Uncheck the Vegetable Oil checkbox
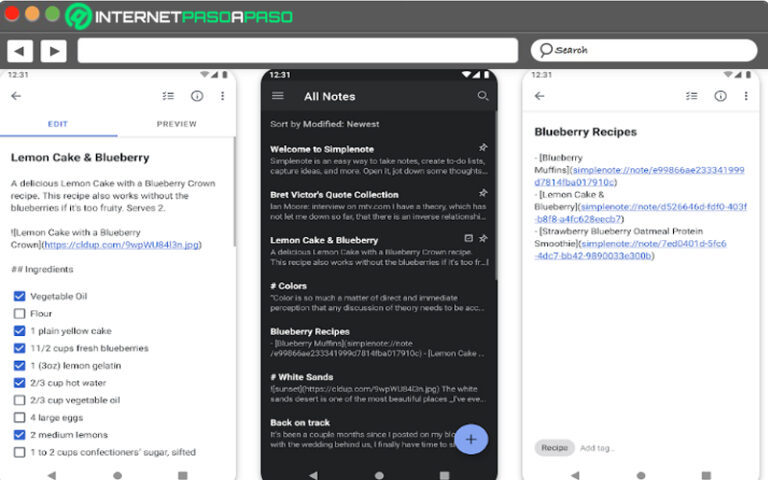Viewport: 768px width, 480px height. 20,296
